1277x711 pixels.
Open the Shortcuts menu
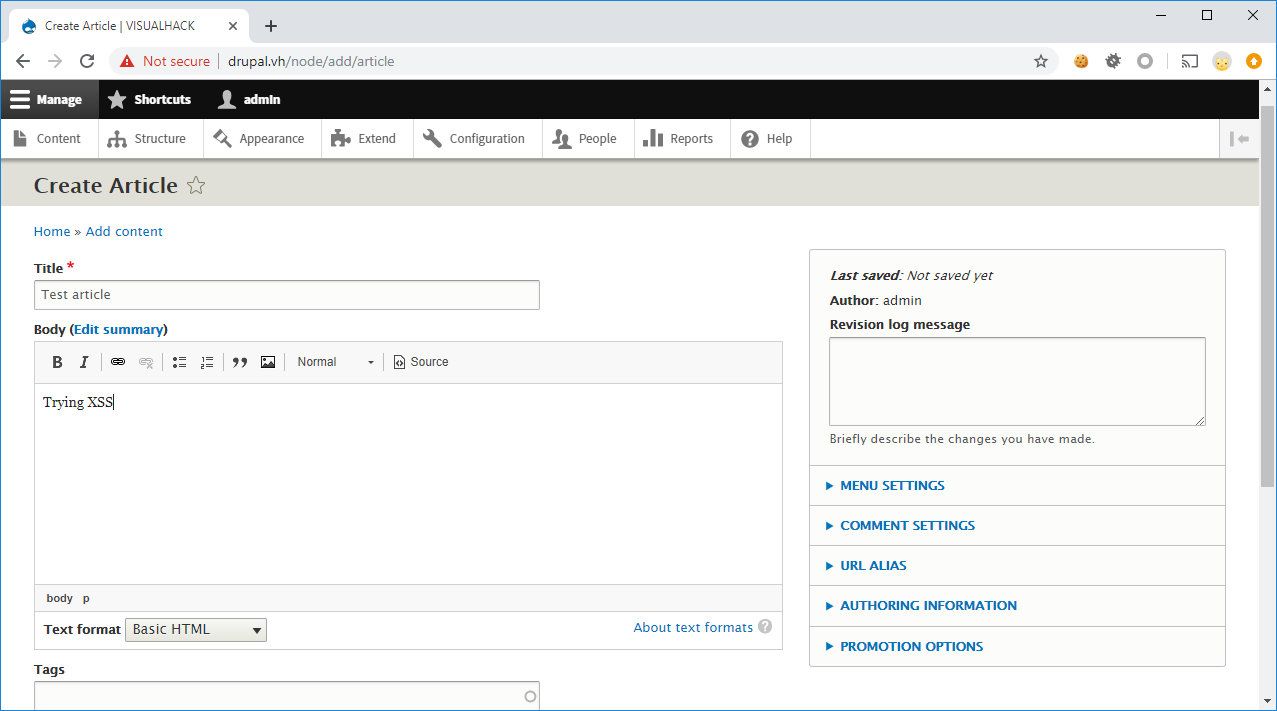pyautogui.click(x=149, y=99)
